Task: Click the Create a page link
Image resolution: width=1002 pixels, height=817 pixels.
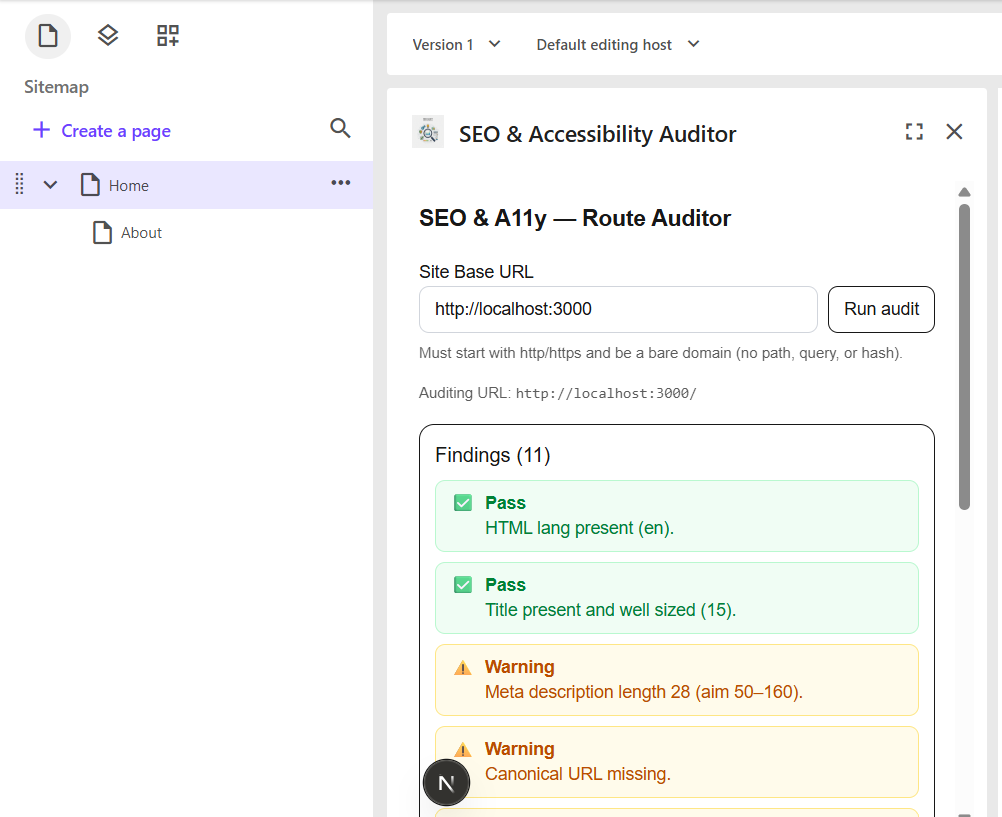Action: (116, 131)
